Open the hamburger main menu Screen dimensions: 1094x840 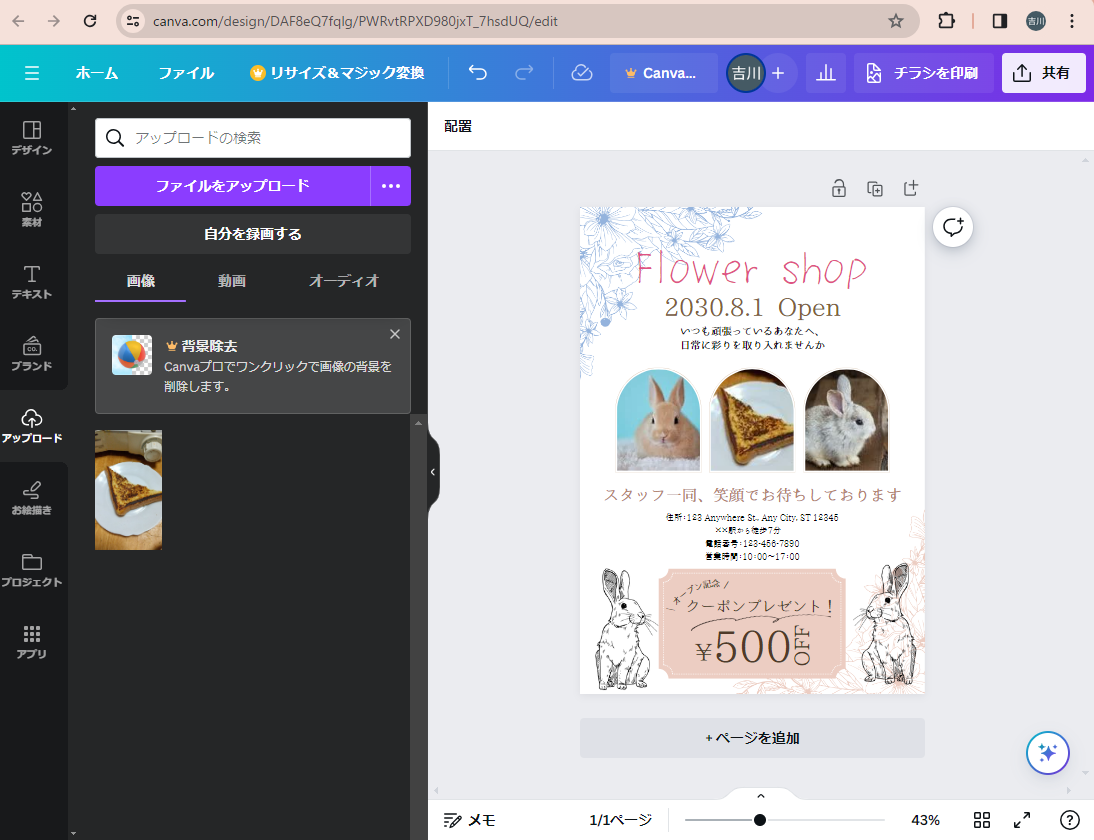click(32, 73)
